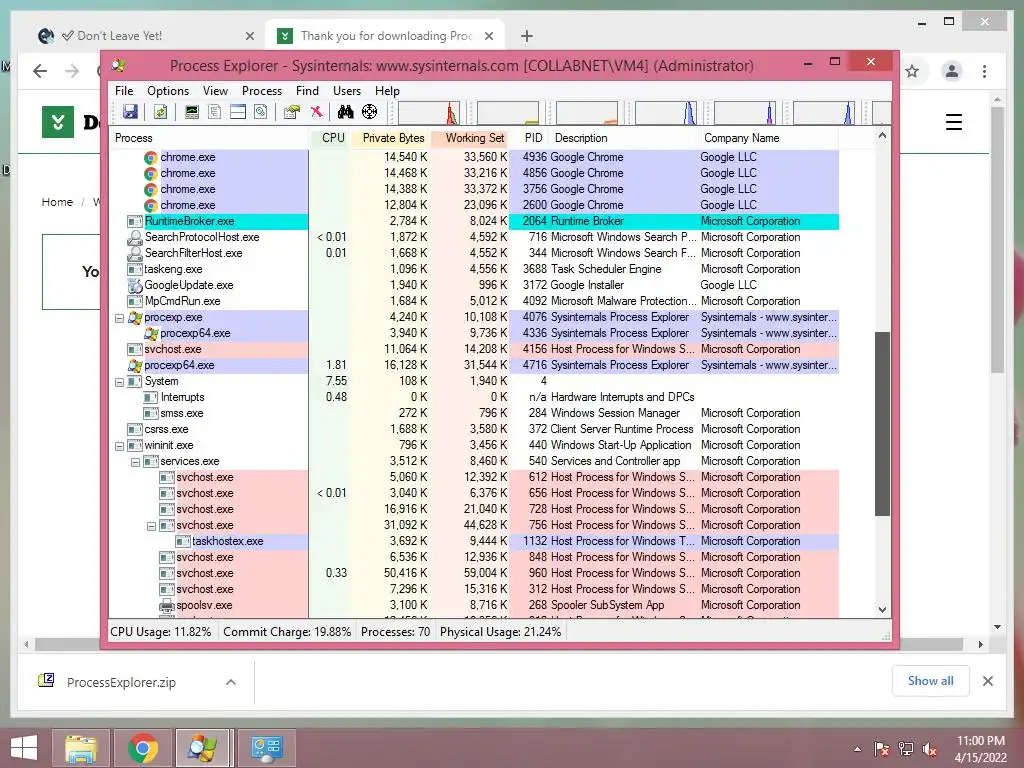The height and width of the screenshot is (768, 1024).
Task: Switch to the Don't Leave Yet! Chrome tab
Action: click(x=145, y=36)
